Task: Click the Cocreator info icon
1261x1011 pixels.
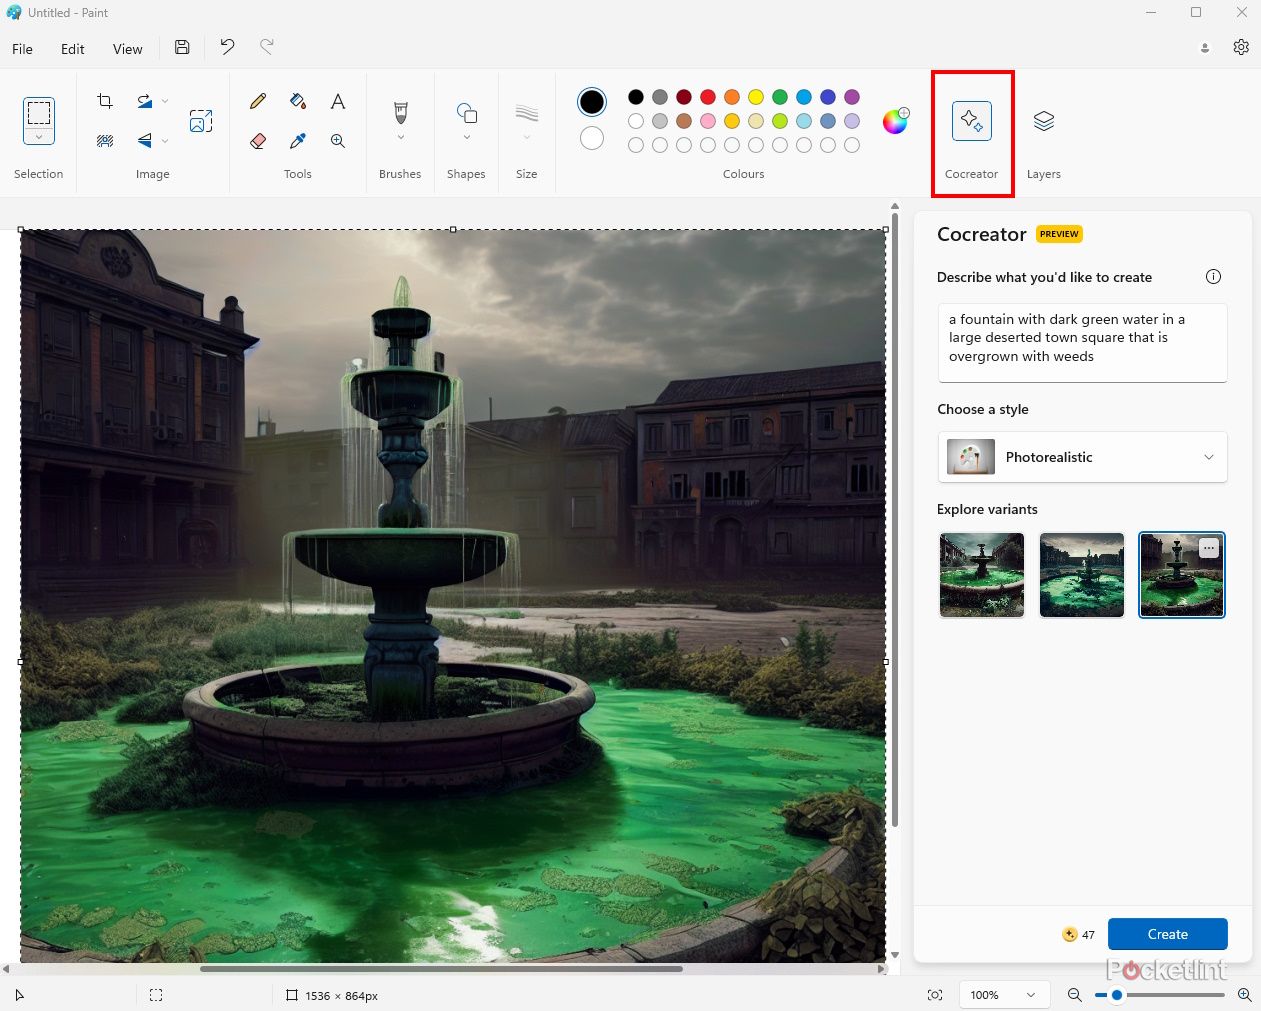Action: 1213,277
